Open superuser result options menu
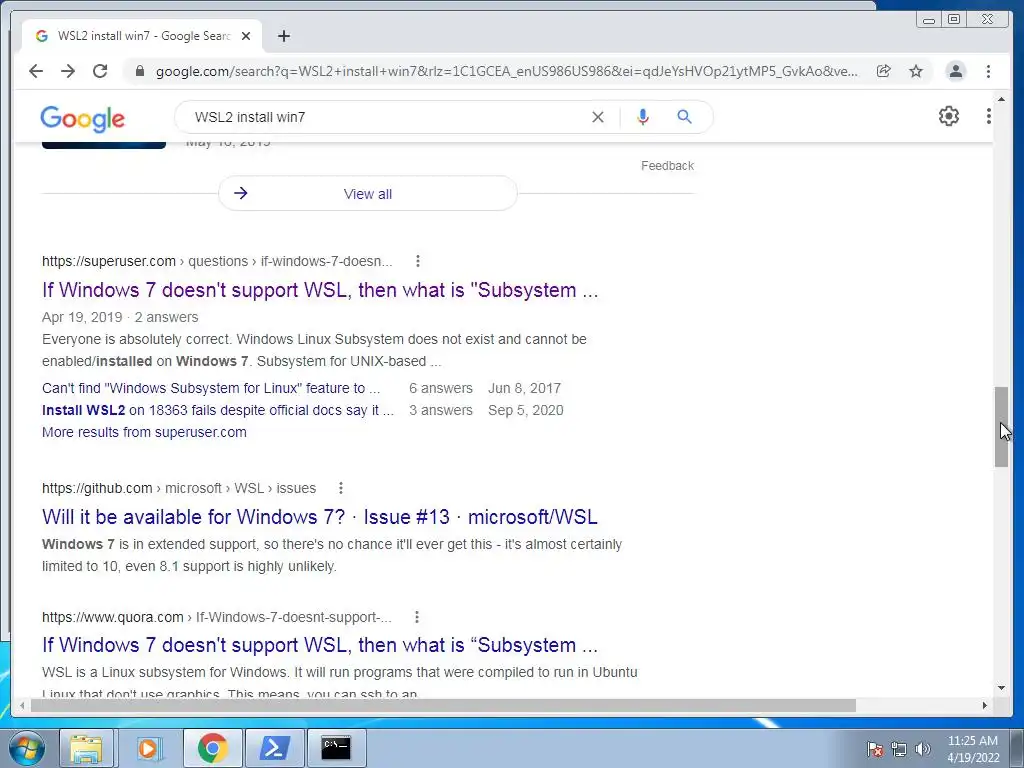The width and height of the screenshot is (1024, 768). point(418,261)
